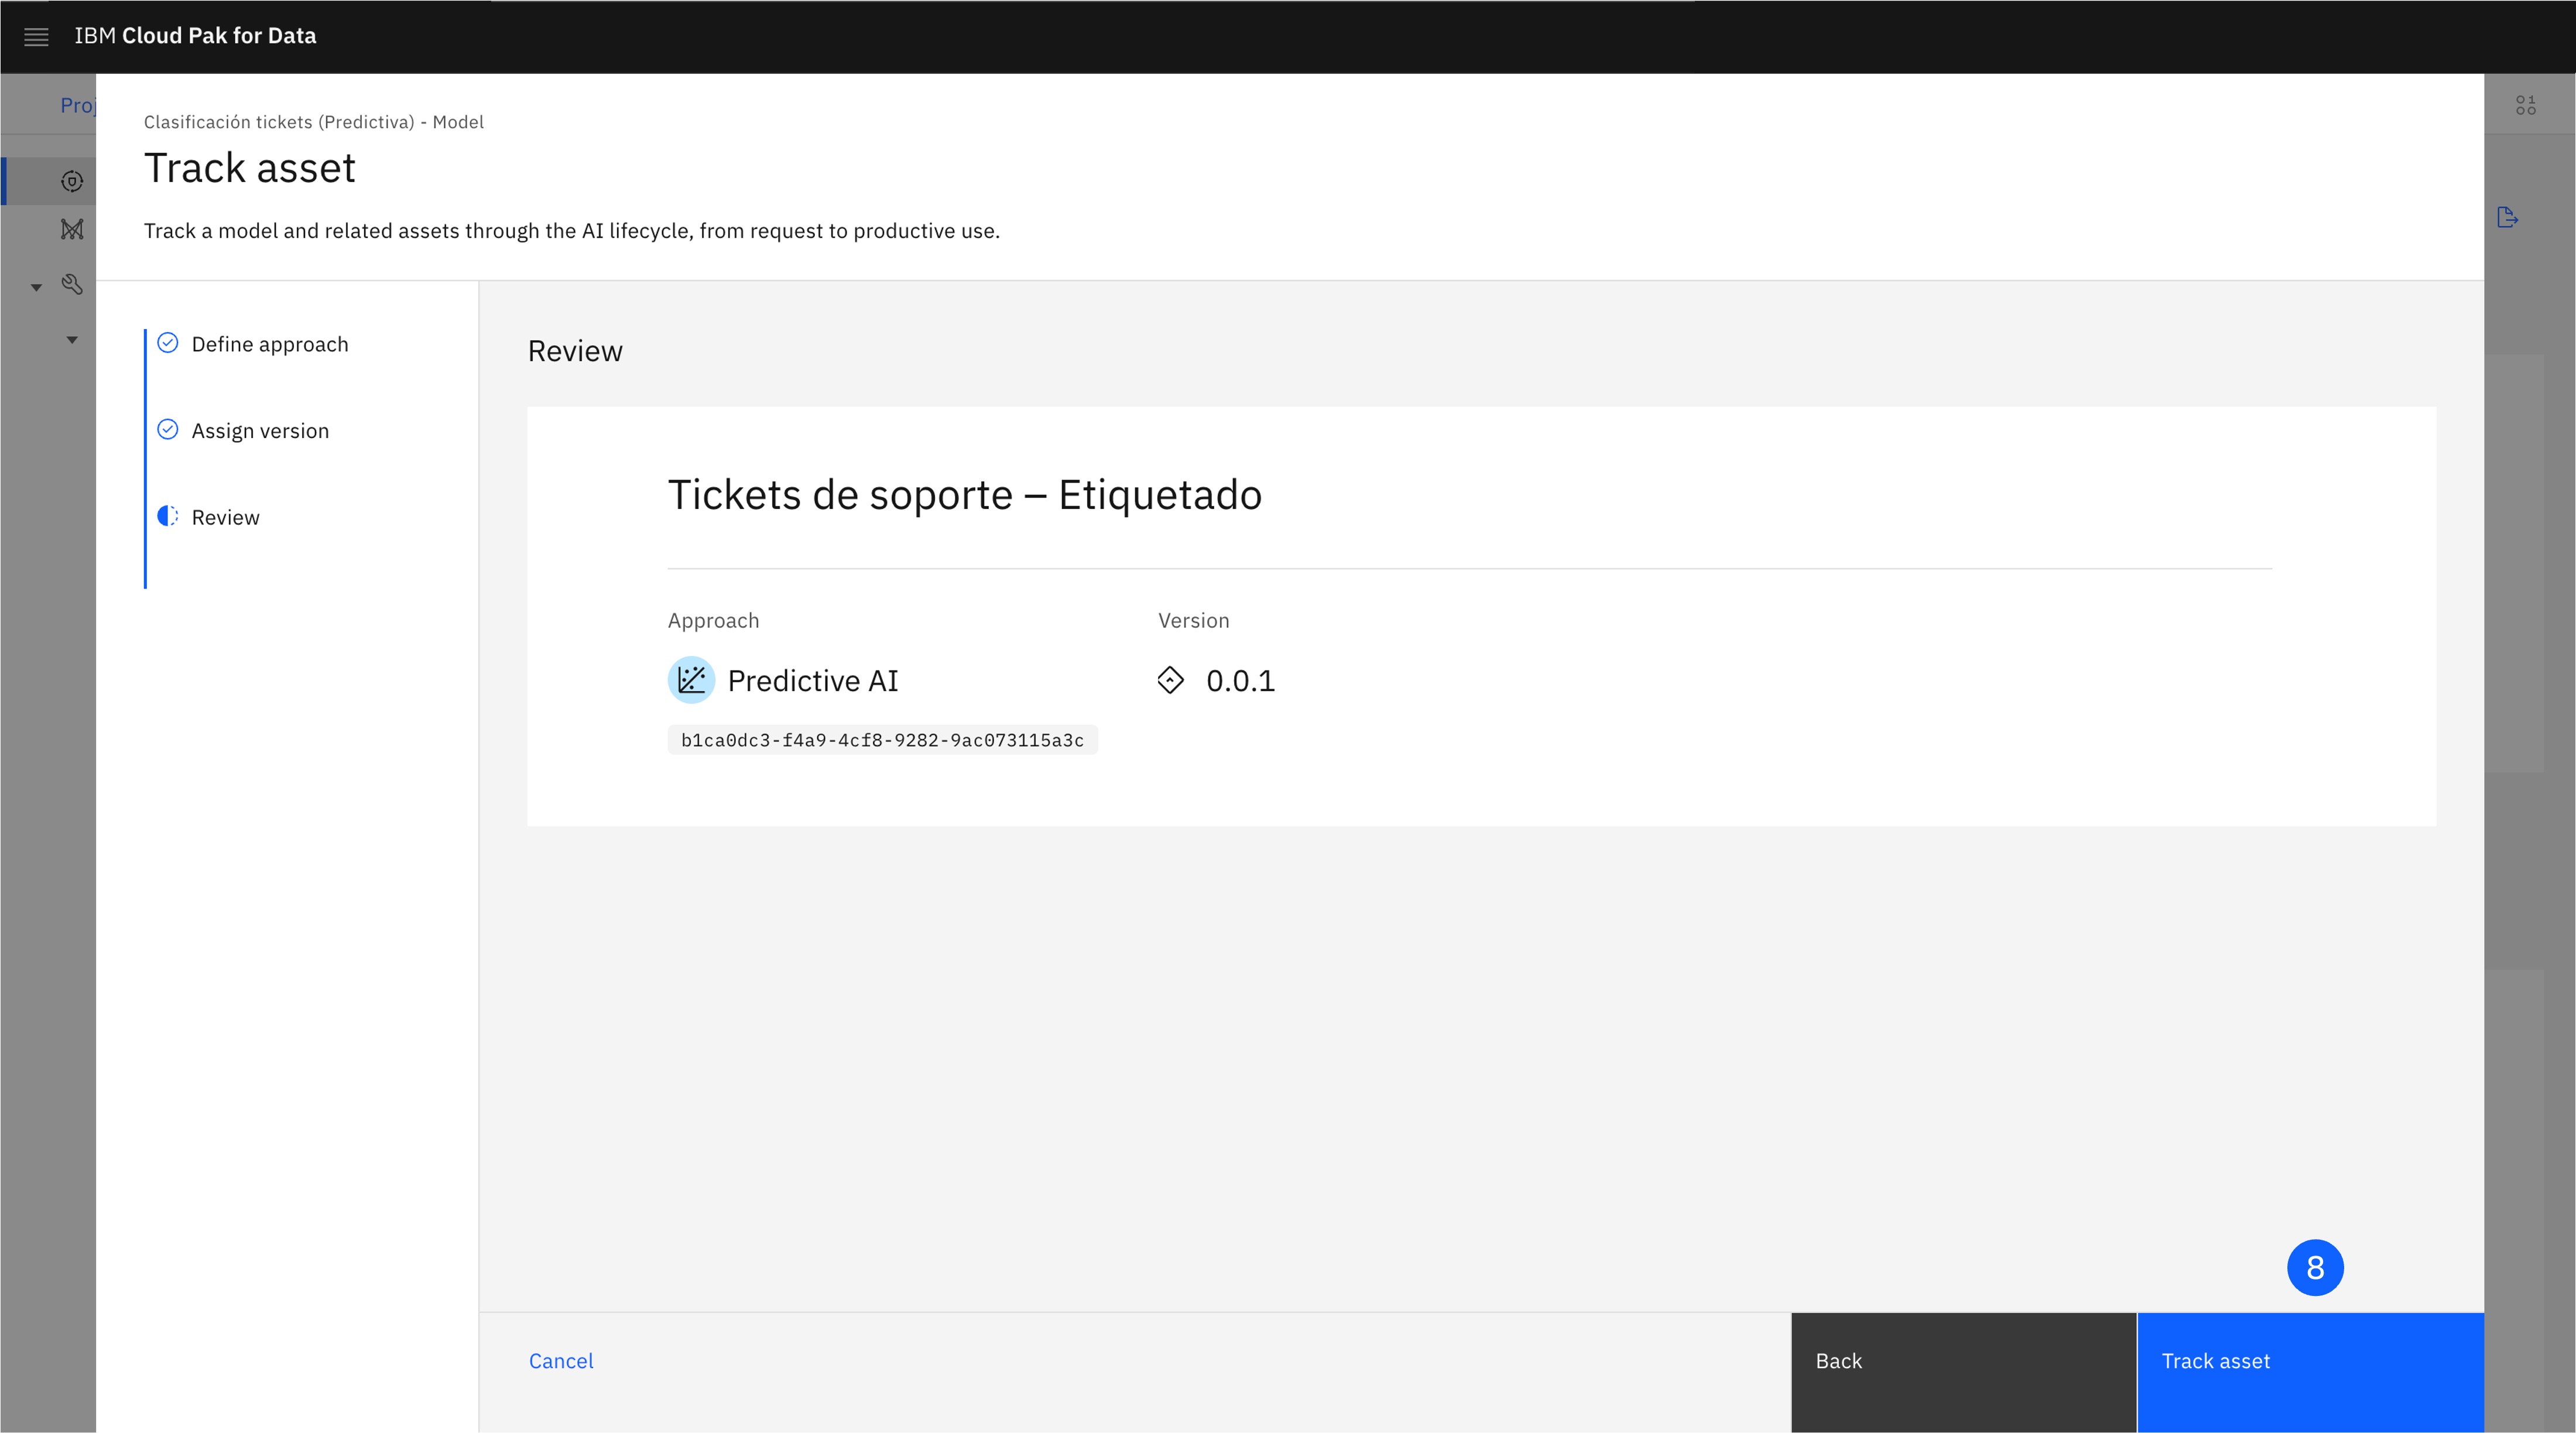Click the version diamond icon
The image size is (2576, 1433).
click(1170, 680)
